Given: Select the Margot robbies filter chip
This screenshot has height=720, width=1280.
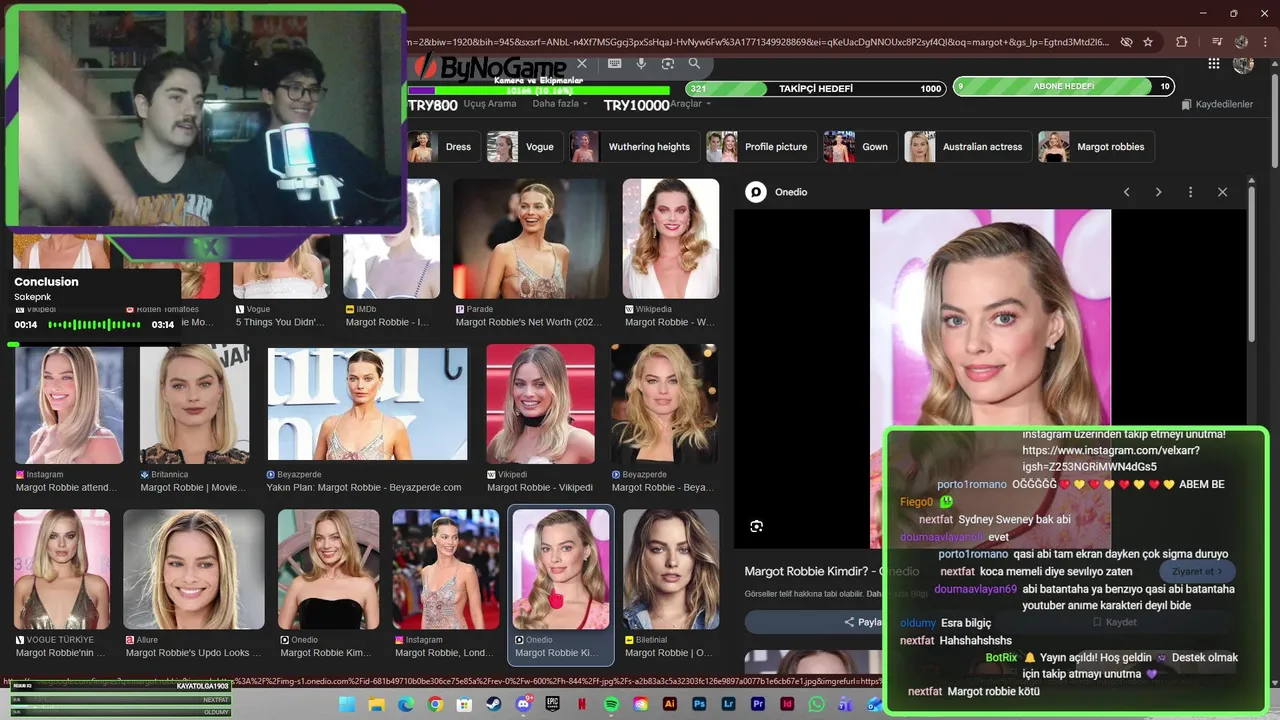Looking at the screenshot, I should (x=1096, y=147).
